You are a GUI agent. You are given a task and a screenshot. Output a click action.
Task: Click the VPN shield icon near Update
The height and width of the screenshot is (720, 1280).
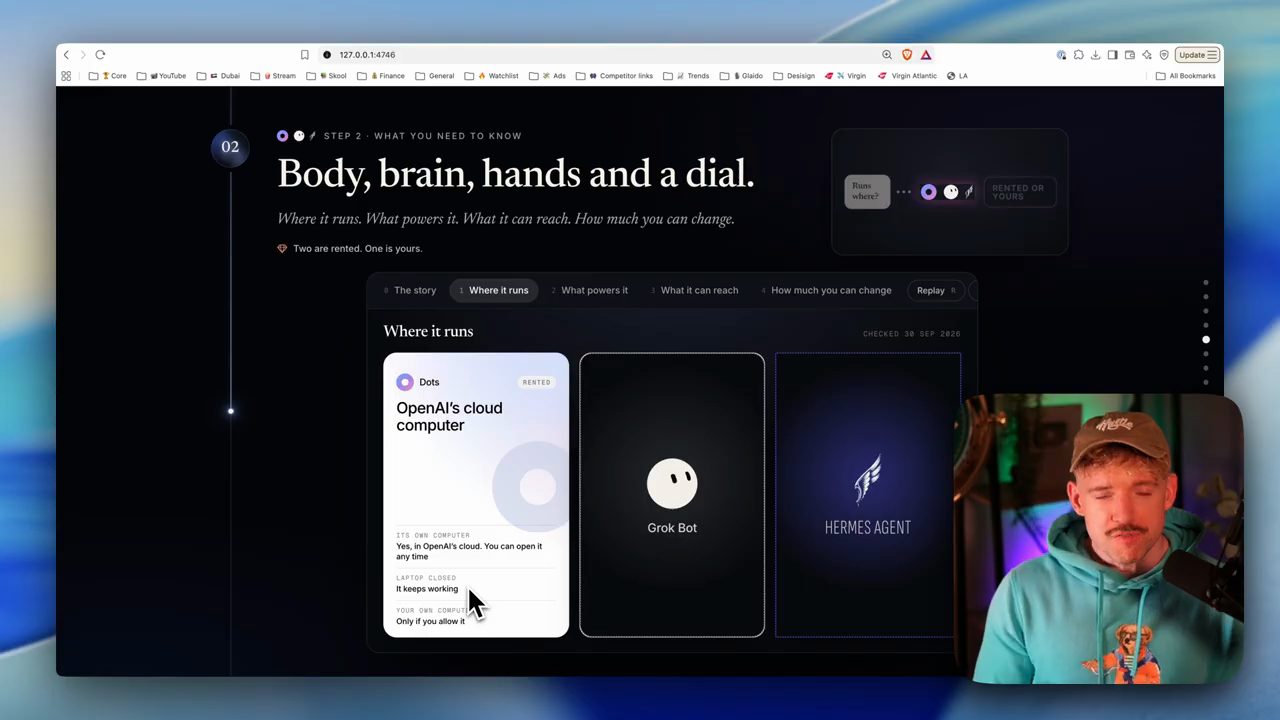pos(1164,55)
